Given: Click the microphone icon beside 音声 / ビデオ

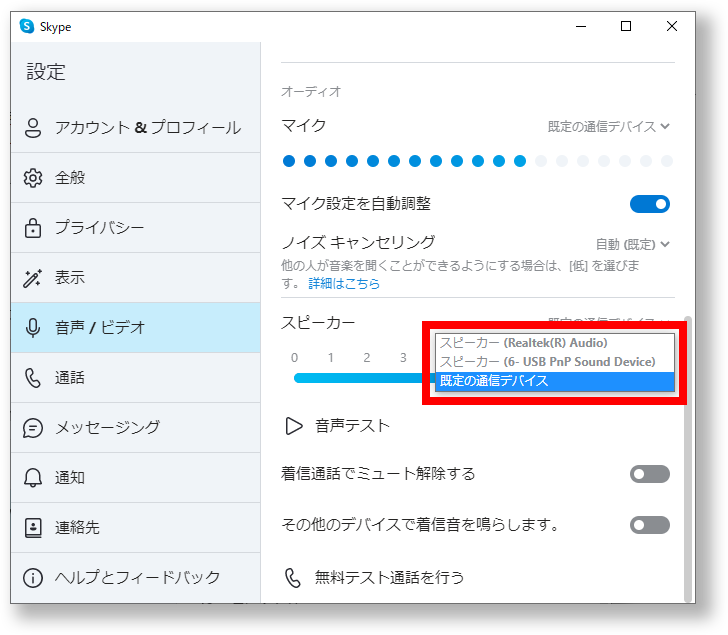Looking at the screenshot, I should tap(33, 328).
